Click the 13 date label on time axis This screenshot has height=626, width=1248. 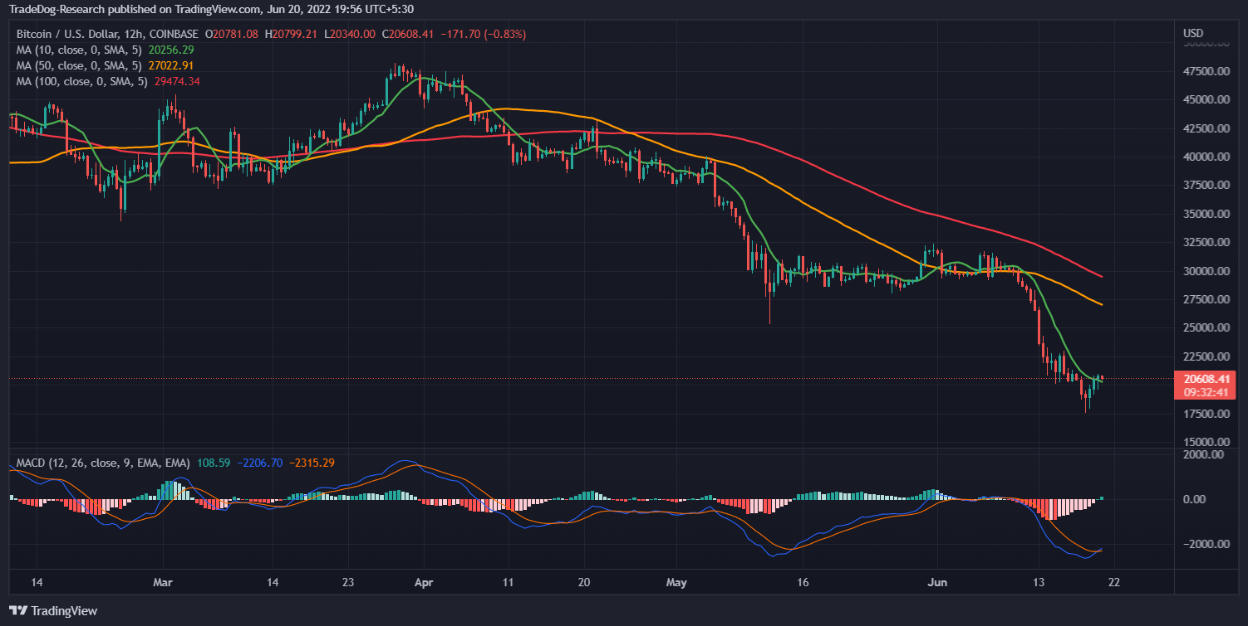[x=1041, y=581]
